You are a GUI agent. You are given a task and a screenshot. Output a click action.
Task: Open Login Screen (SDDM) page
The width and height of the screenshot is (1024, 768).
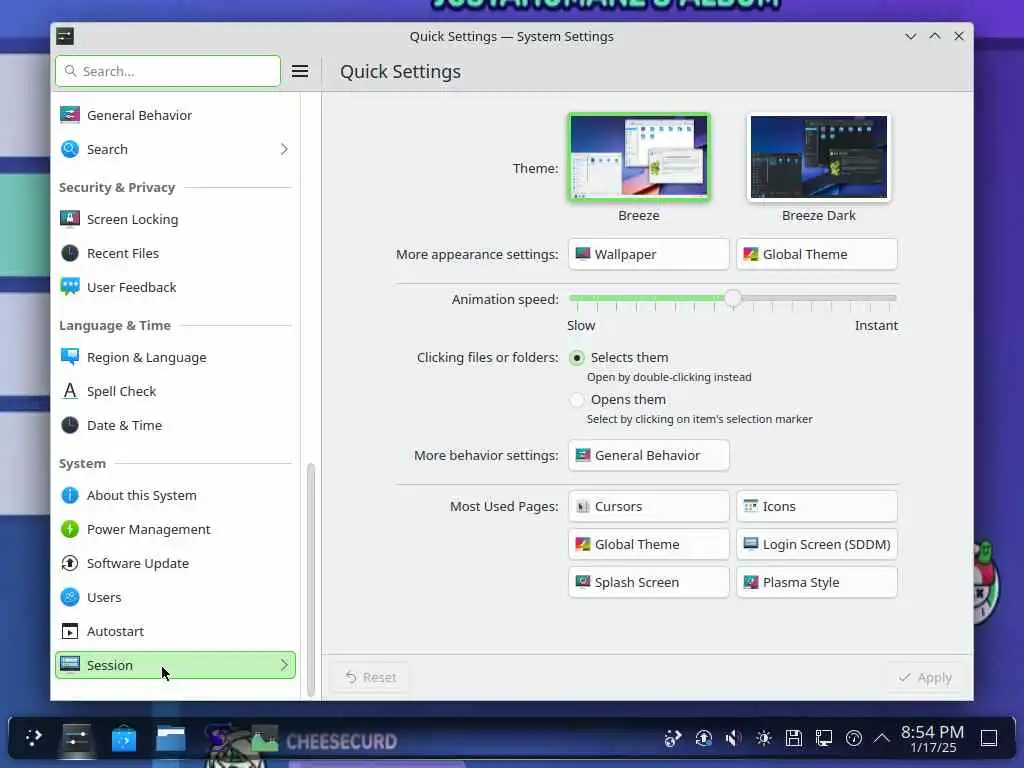point(817,544)
